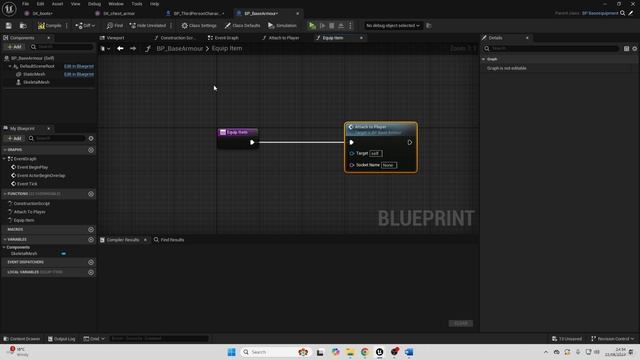Add a new macro via Macros plus icon

click(91, 229)
